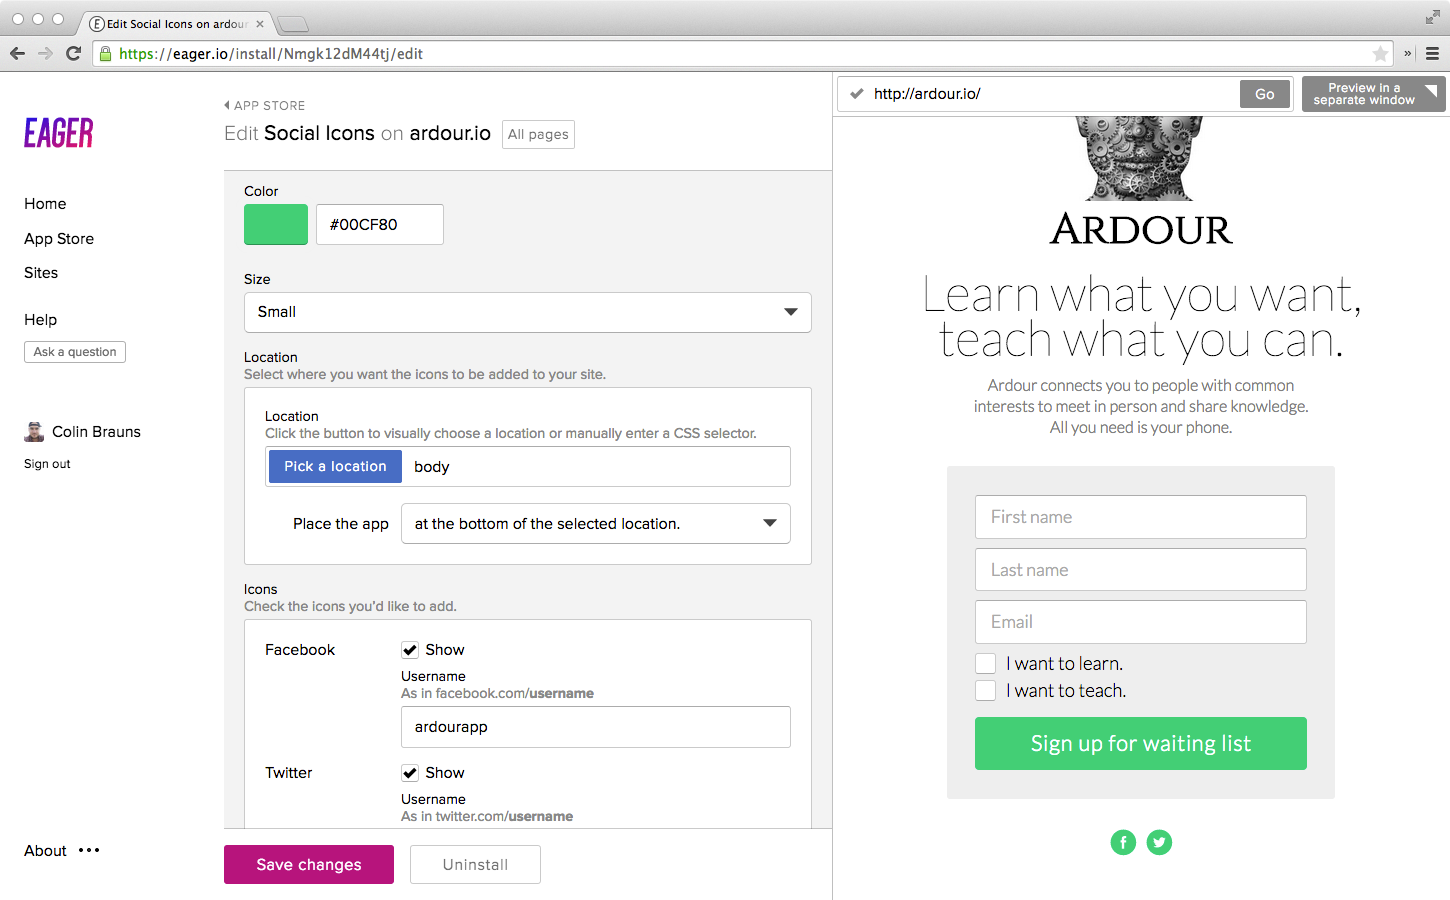Image resolution: width=1450 pixels, height=900 pixels.
Task: Click Save changes button
Action: [309, 865]
